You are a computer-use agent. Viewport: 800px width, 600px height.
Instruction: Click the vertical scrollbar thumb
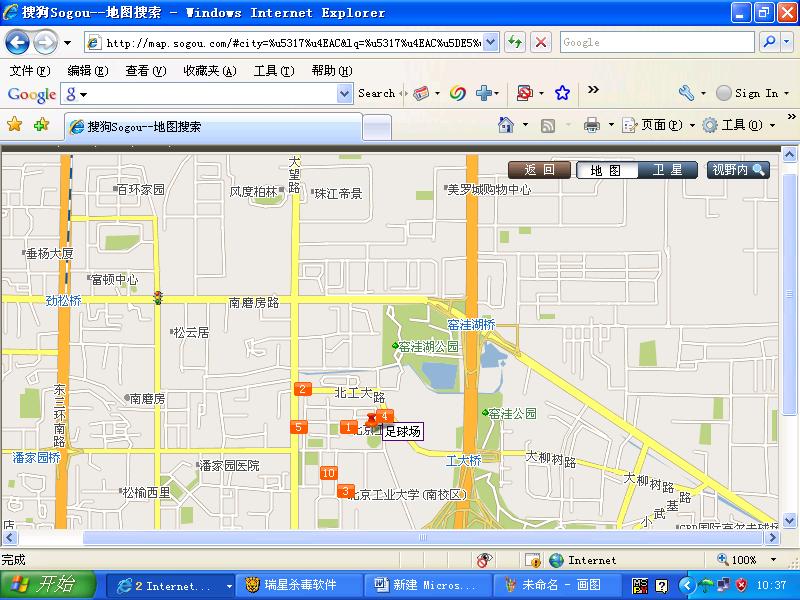[x=789, y=293]
